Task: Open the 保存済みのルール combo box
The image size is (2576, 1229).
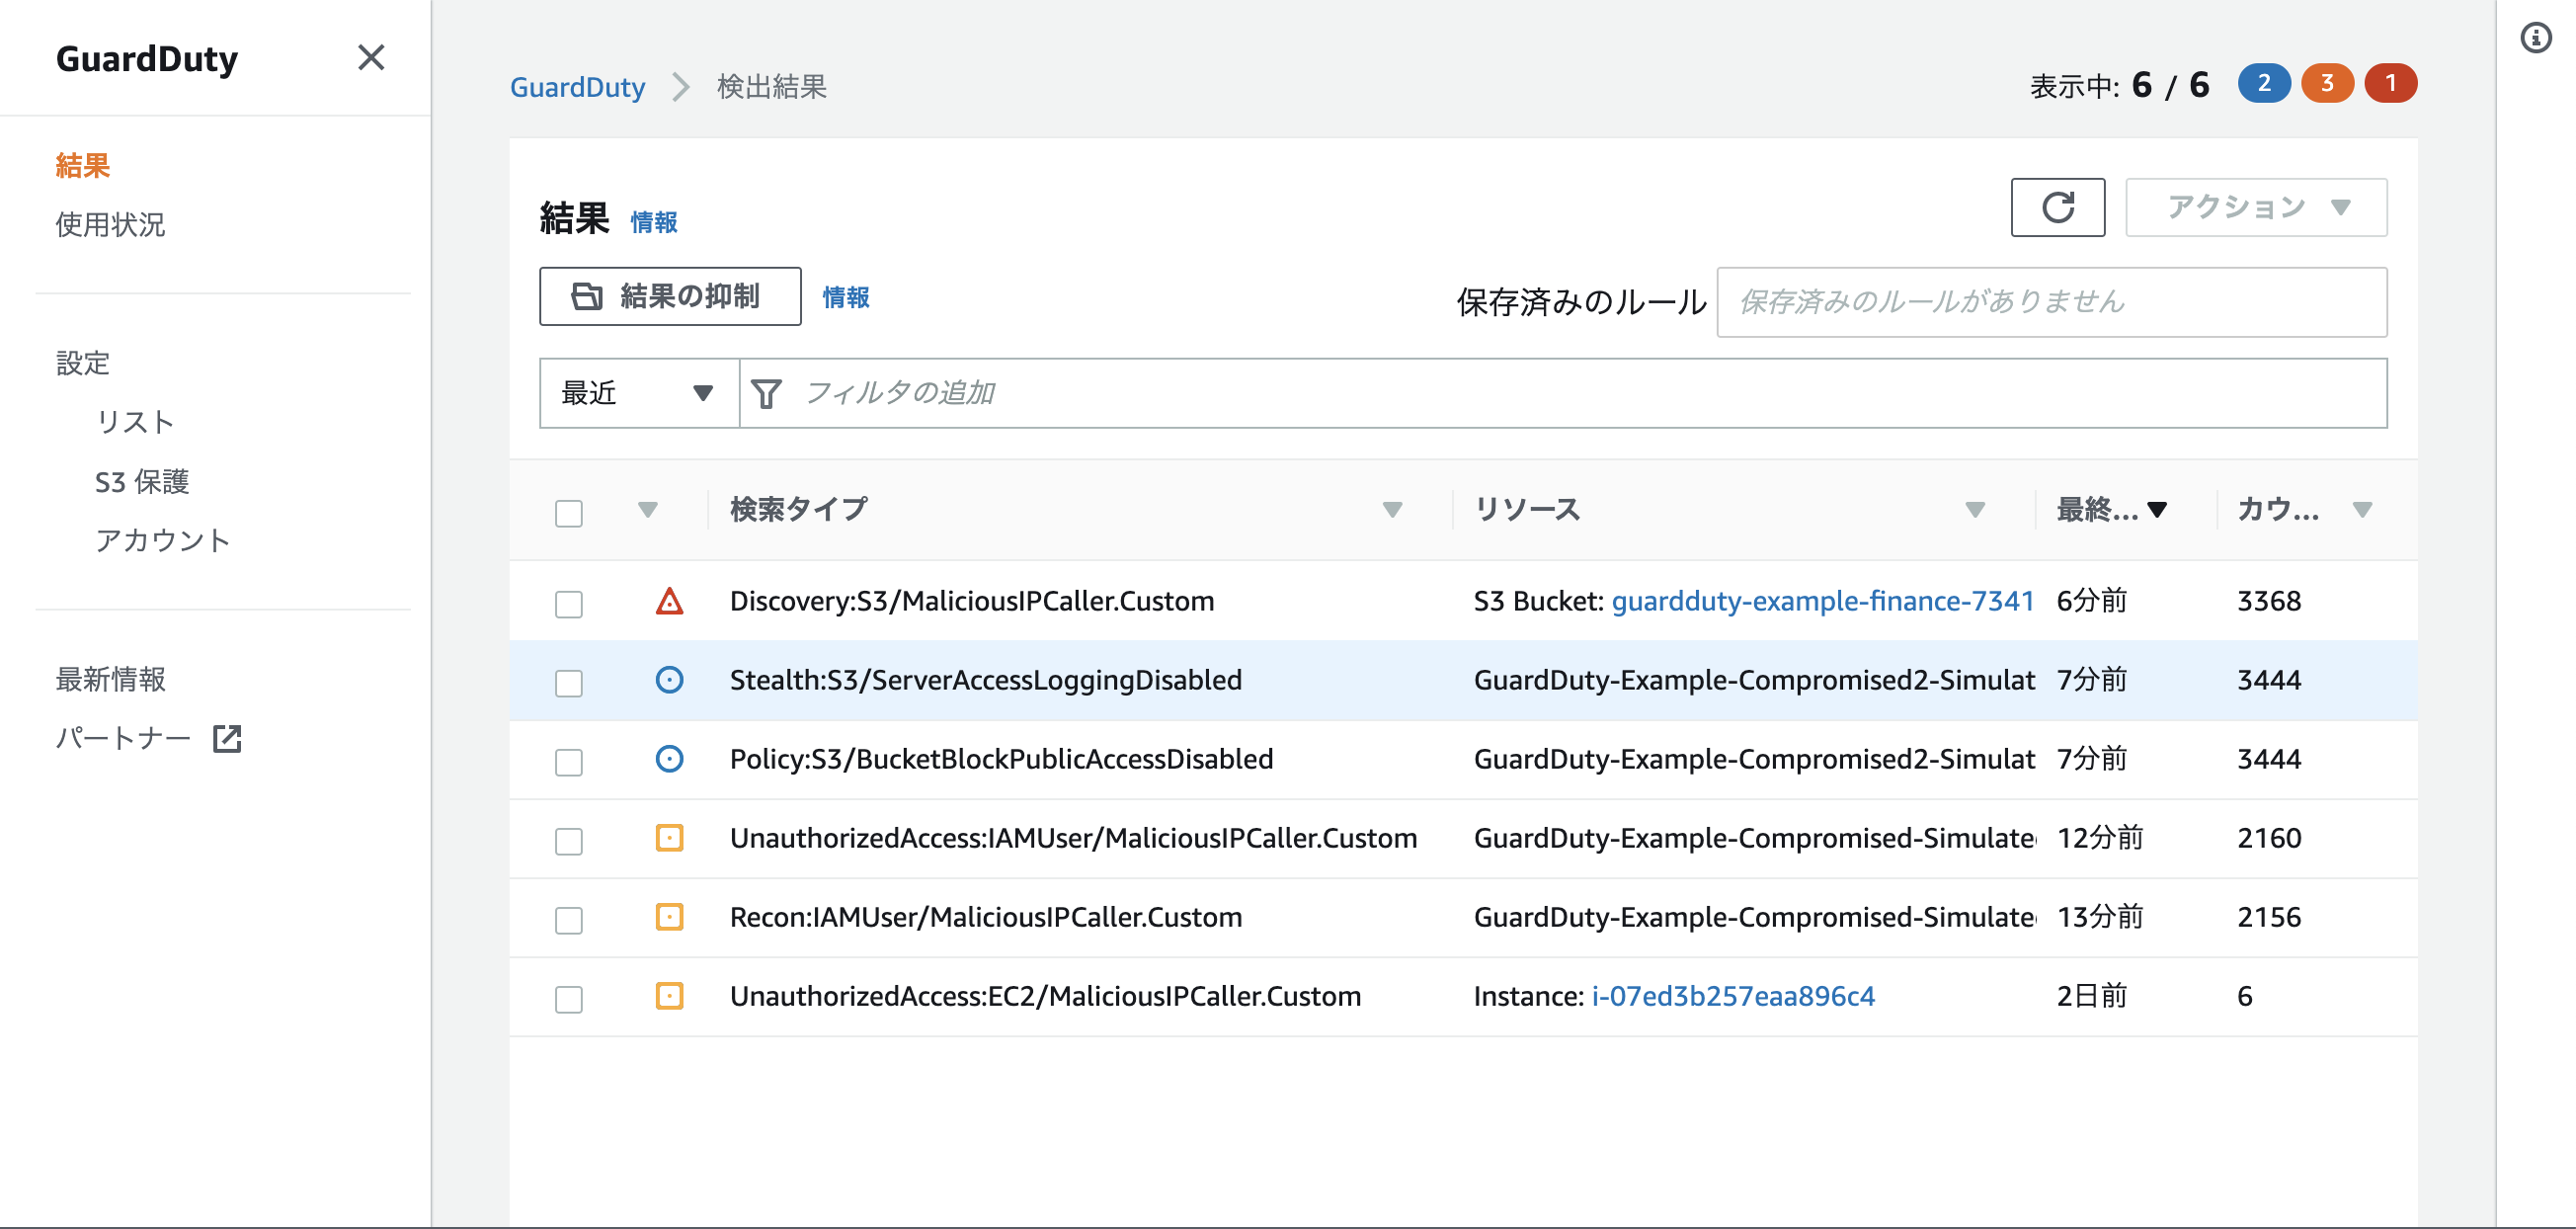Action: tap(2052, 302)
